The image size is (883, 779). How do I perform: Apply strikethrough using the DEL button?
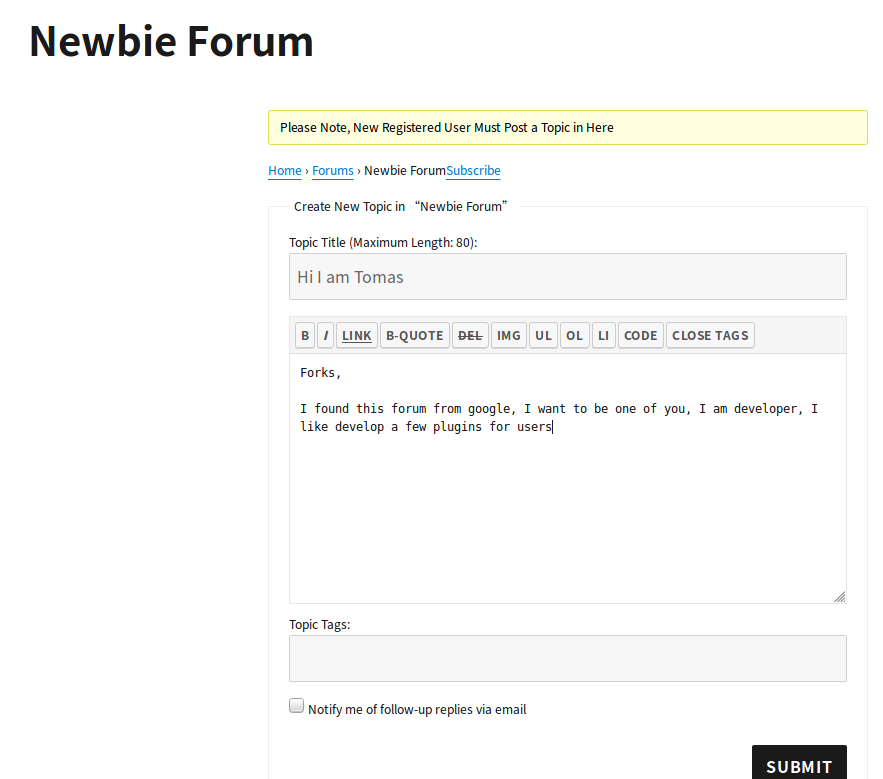click(470, 335)
